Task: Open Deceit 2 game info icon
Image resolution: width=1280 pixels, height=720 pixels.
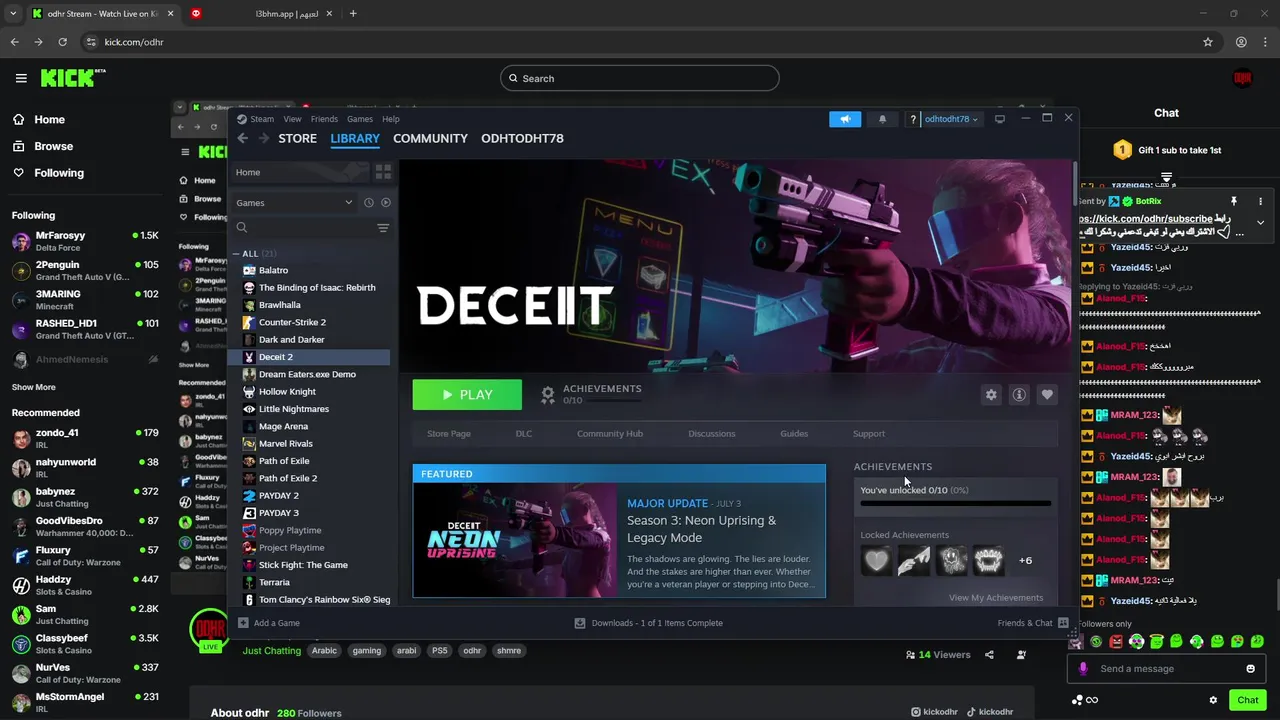Action: coord(1019,395)
